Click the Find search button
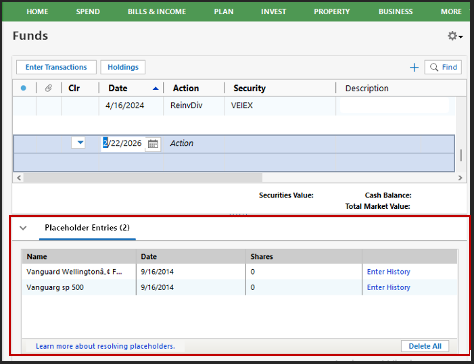Image resolution: width=474 pixels, height=364 pixels. pos(443,67)
